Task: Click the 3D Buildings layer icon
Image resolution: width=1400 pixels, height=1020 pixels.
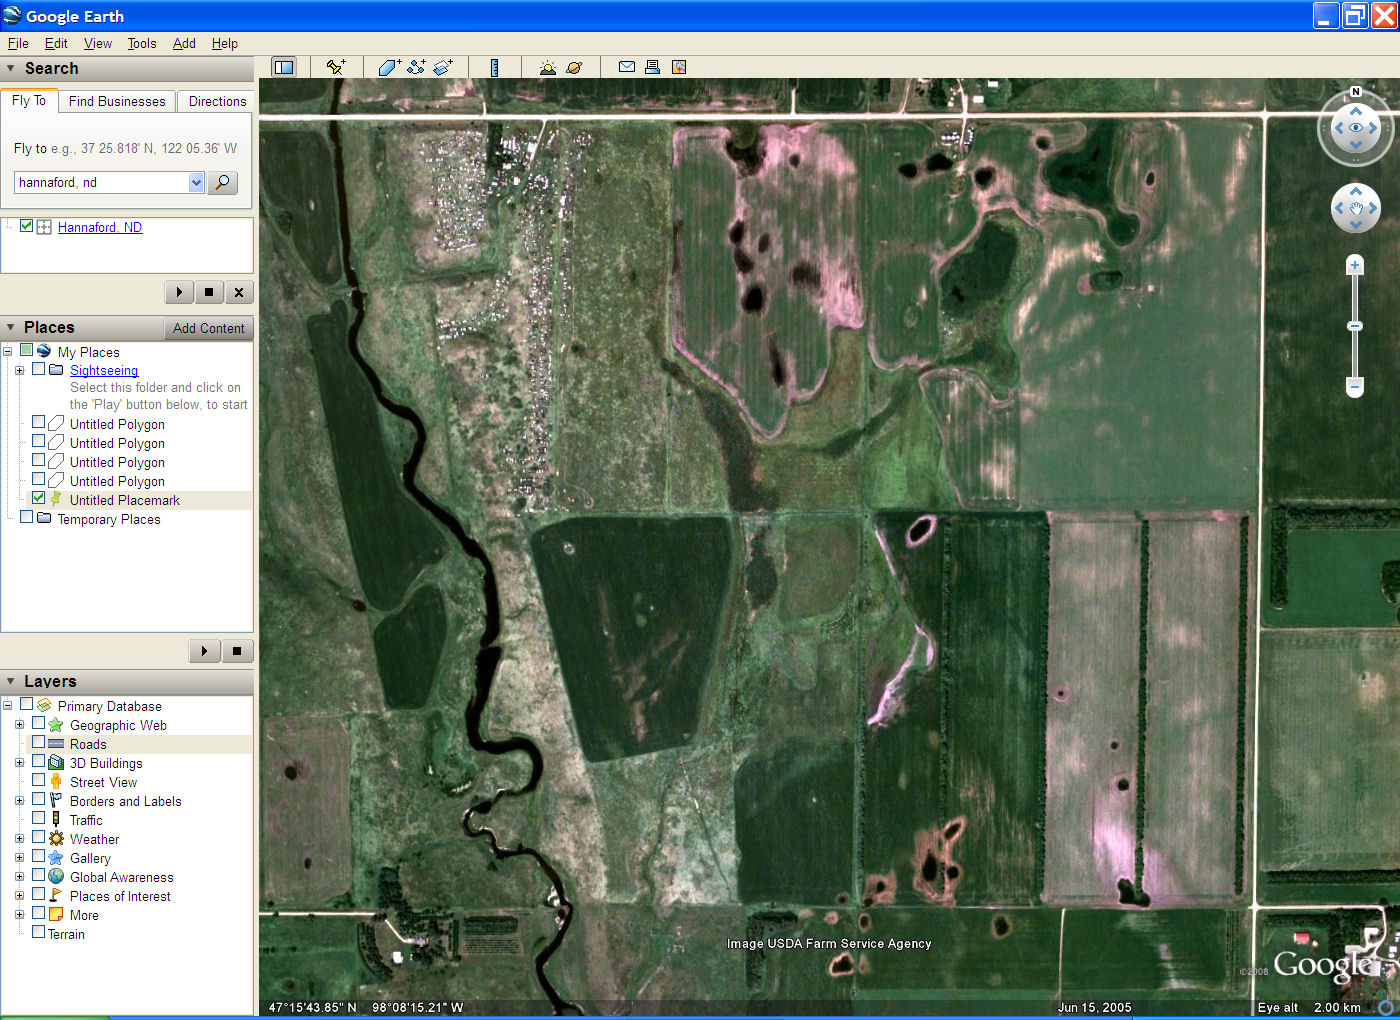Action: 56,762
